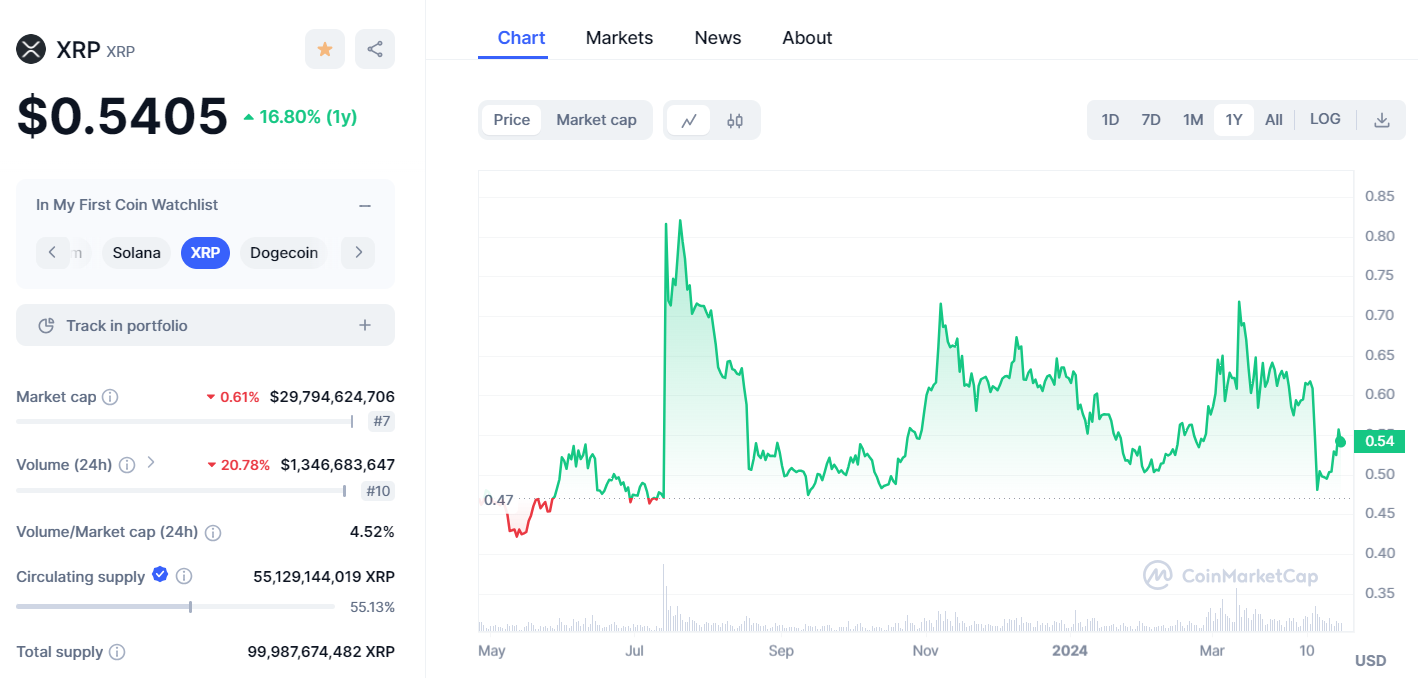This screenshot has height=678, width=1418.
Task: Set chart range to 1D
Action: [x=1110, y=120]
